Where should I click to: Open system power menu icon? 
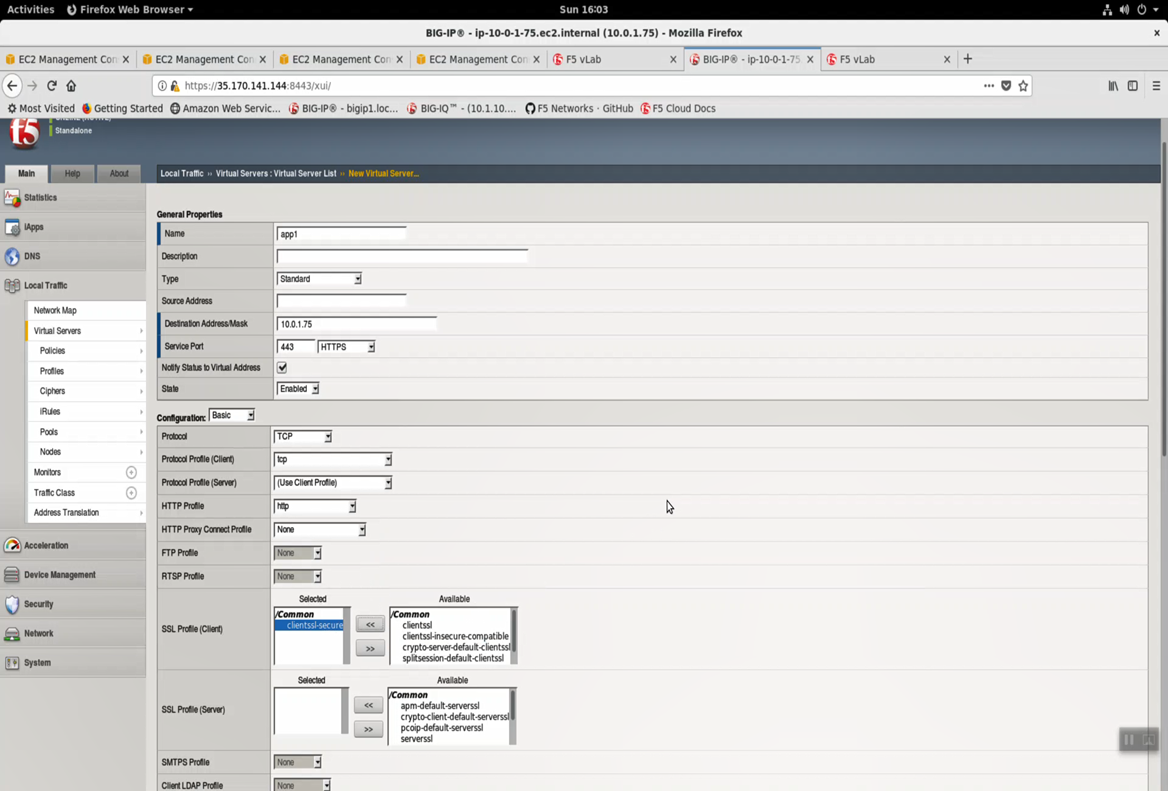(x=1142, y=10)
